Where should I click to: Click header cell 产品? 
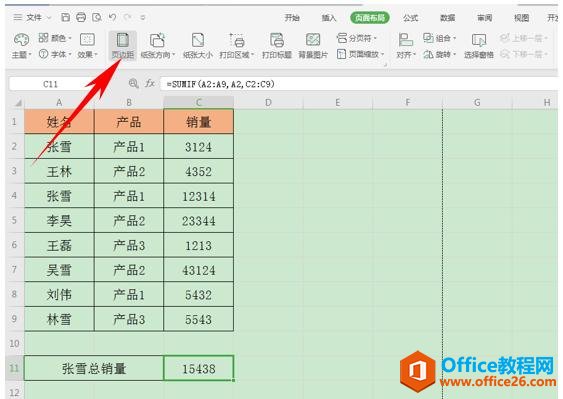[x=129, y=122]
